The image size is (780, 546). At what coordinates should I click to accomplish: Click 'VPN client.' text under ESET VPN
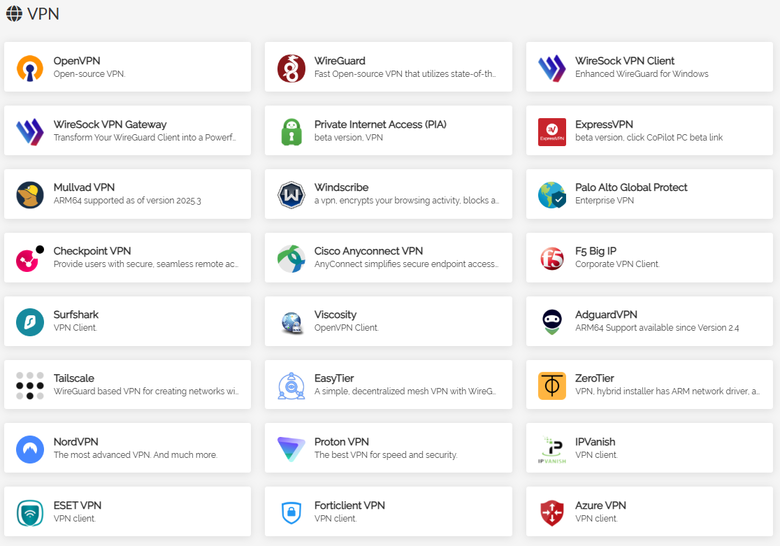(x=75, y=519)
